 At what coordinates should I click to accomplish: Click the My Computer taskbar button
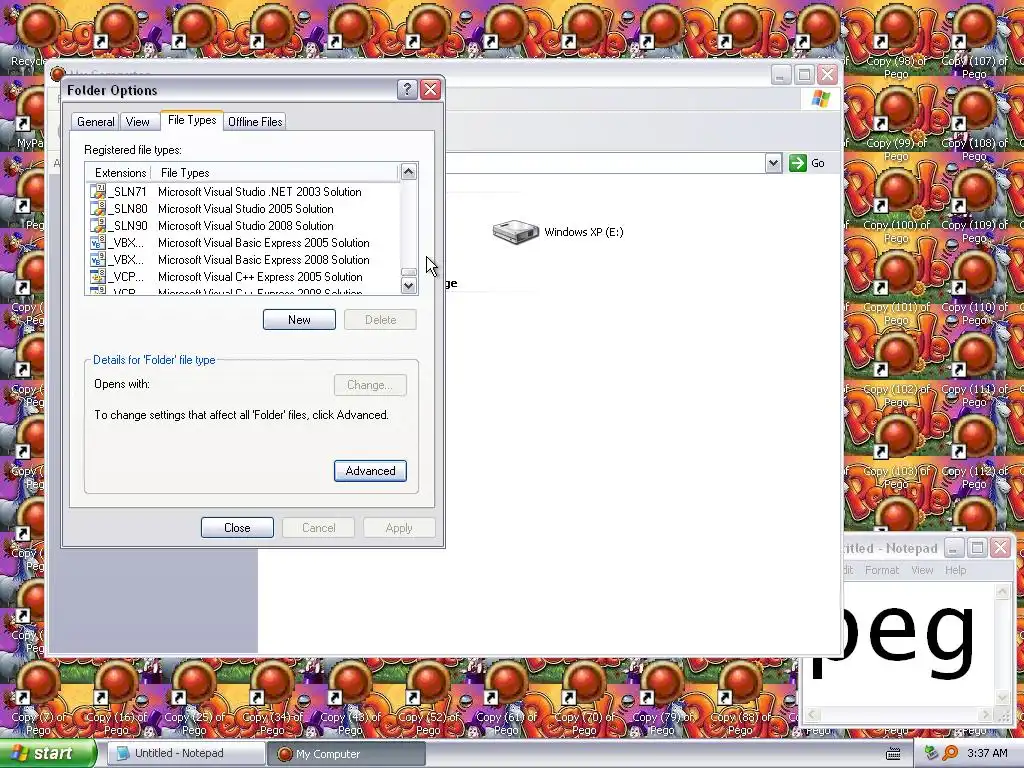coord(346,754)
